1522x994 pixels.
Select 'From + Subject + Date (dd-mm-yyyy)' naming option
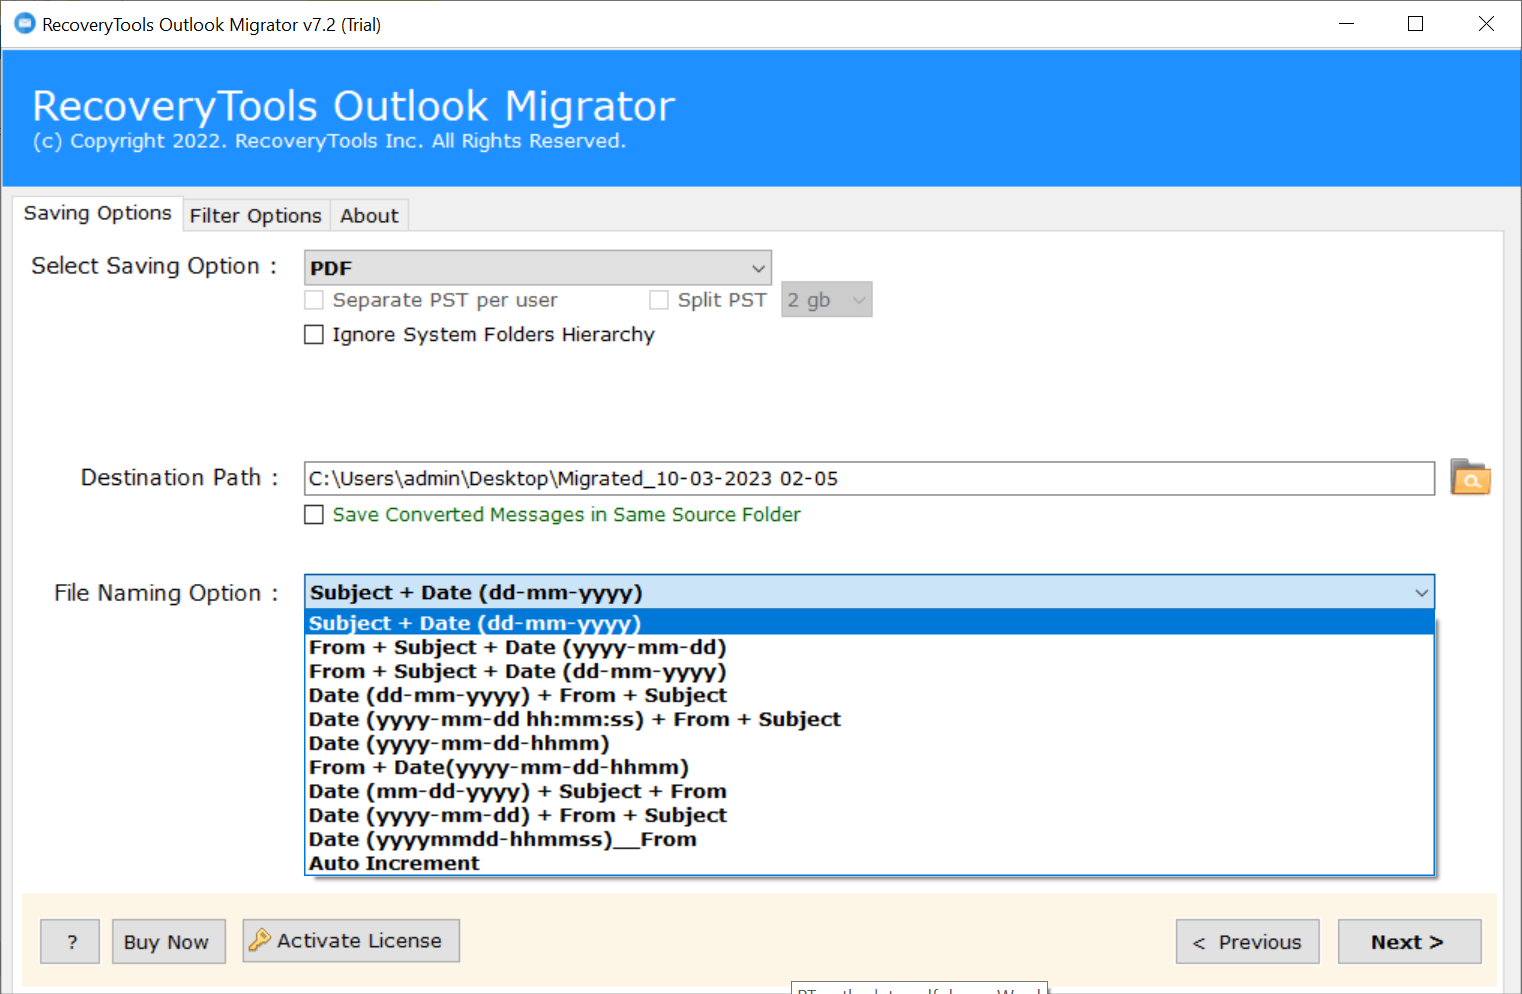(869, 671)
